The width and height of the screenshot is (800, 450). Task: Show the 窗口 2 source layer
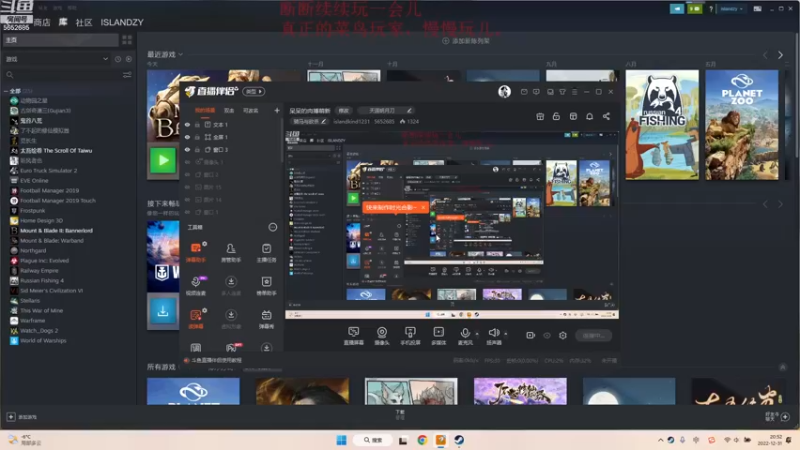[187, 174]
